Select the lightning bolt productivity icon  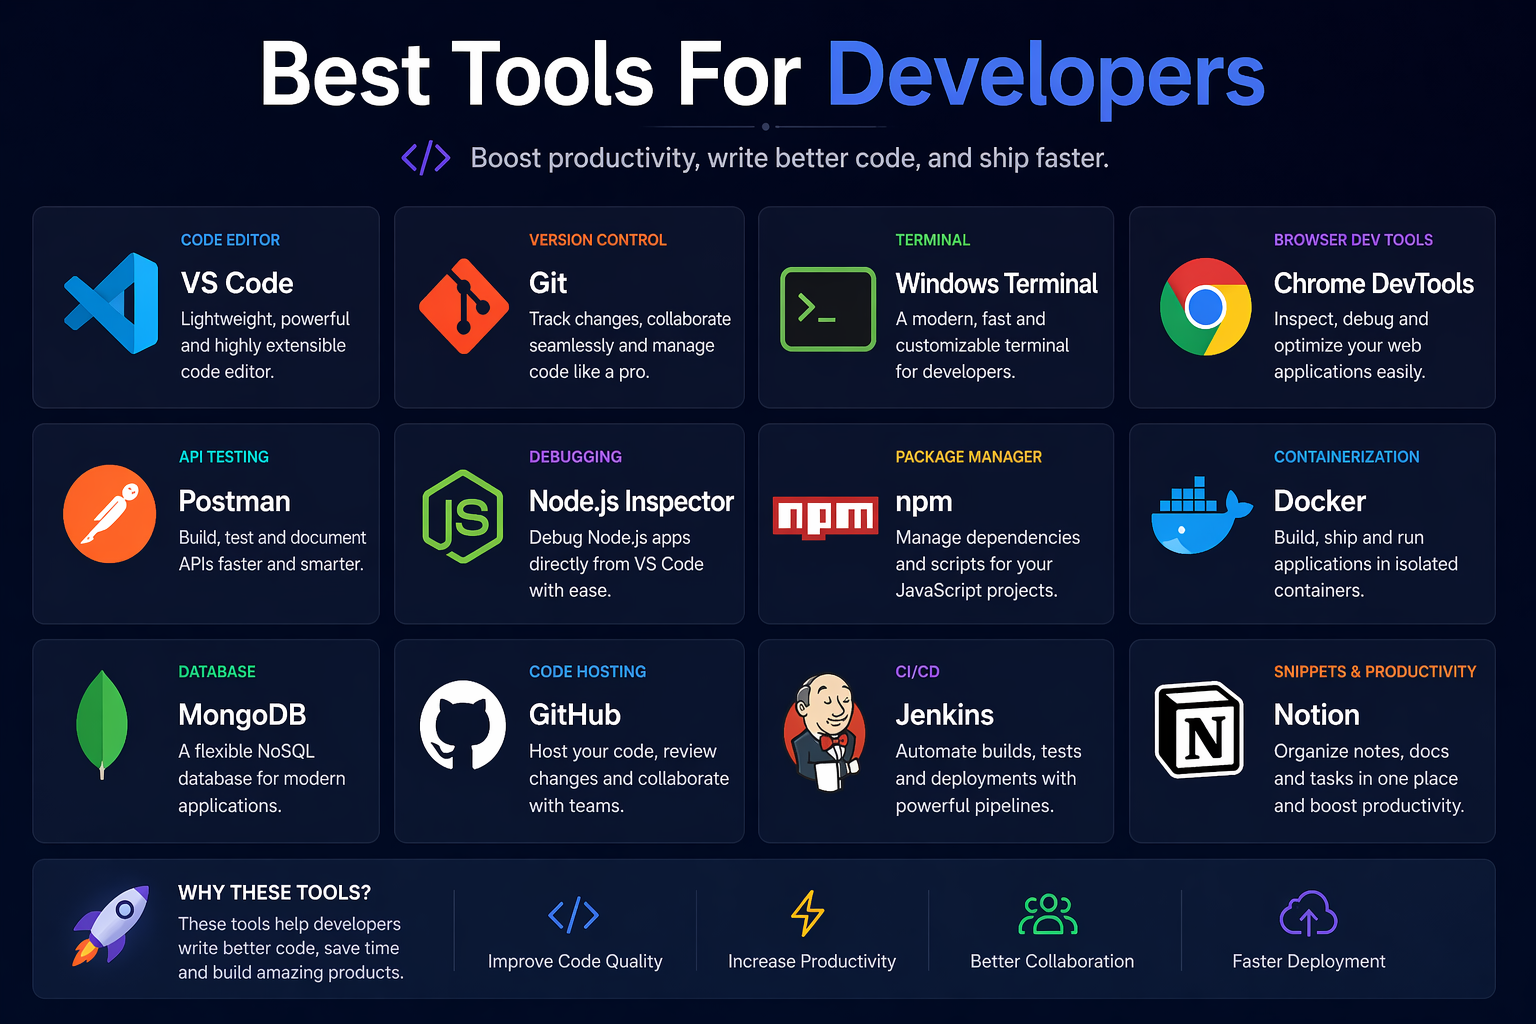click(806, 914)
